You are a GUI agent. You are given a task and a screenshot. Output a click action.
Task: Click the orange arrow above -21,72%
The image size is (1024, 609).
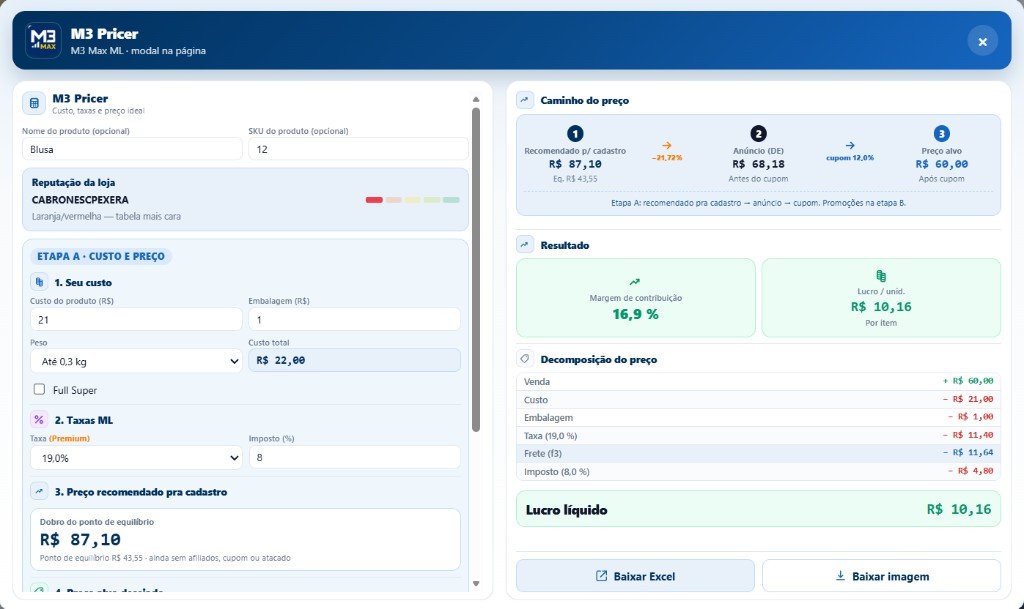666,146
